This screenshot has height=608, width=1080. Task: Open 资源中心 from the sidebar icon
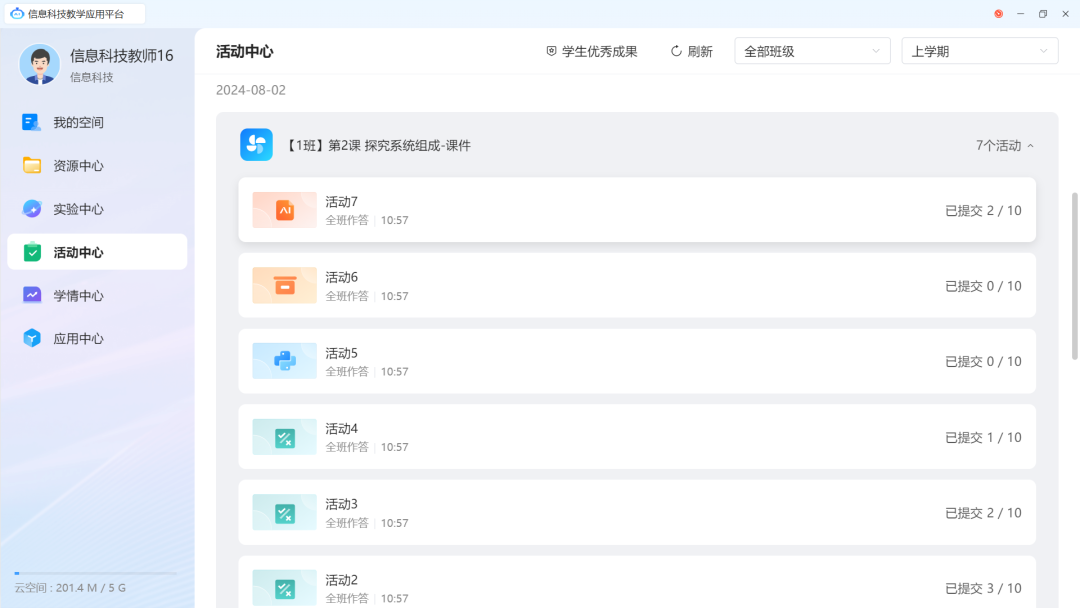pos(27,165)
